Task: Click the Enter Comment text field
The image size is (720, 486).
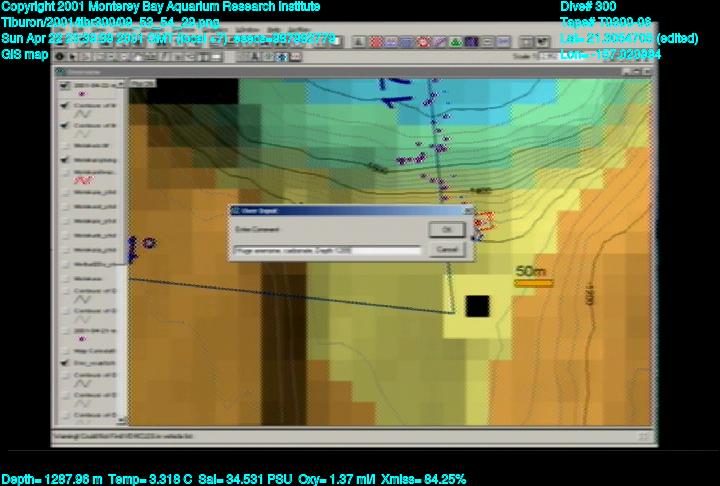Action: tap(327, 249)
